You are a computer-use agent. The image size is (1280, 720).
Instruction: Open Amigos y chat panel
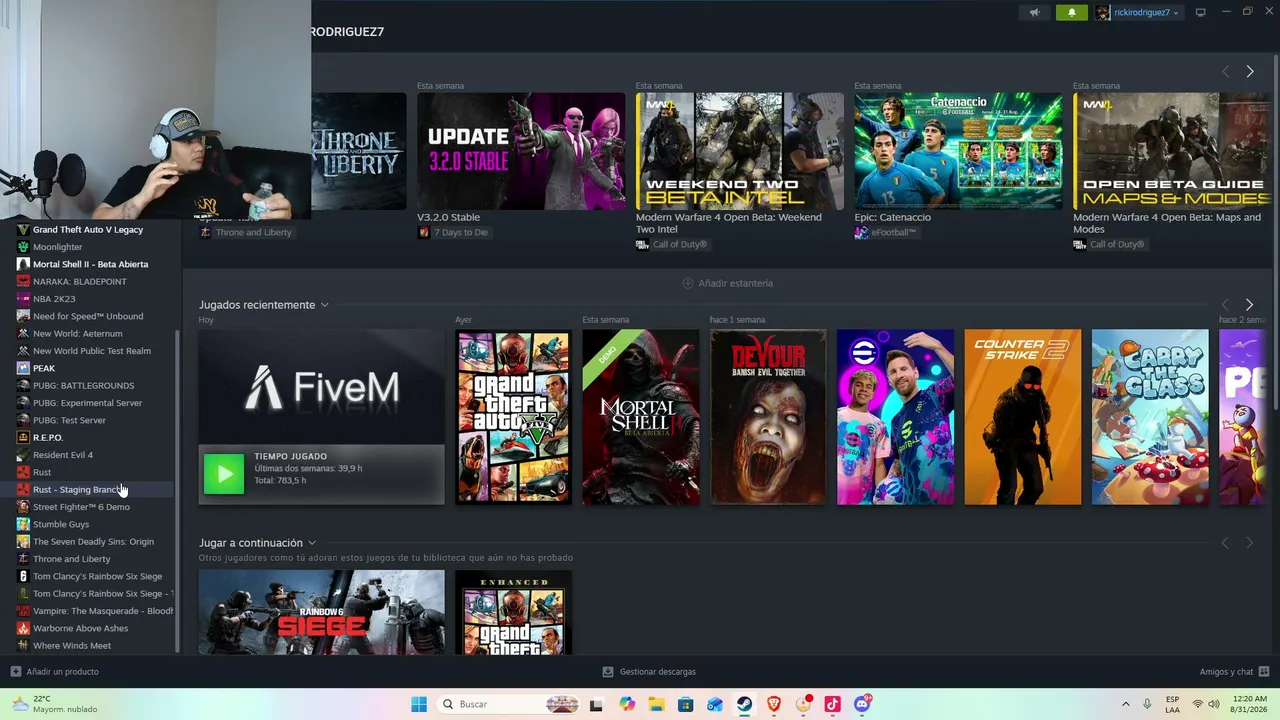pos(1234,672)
